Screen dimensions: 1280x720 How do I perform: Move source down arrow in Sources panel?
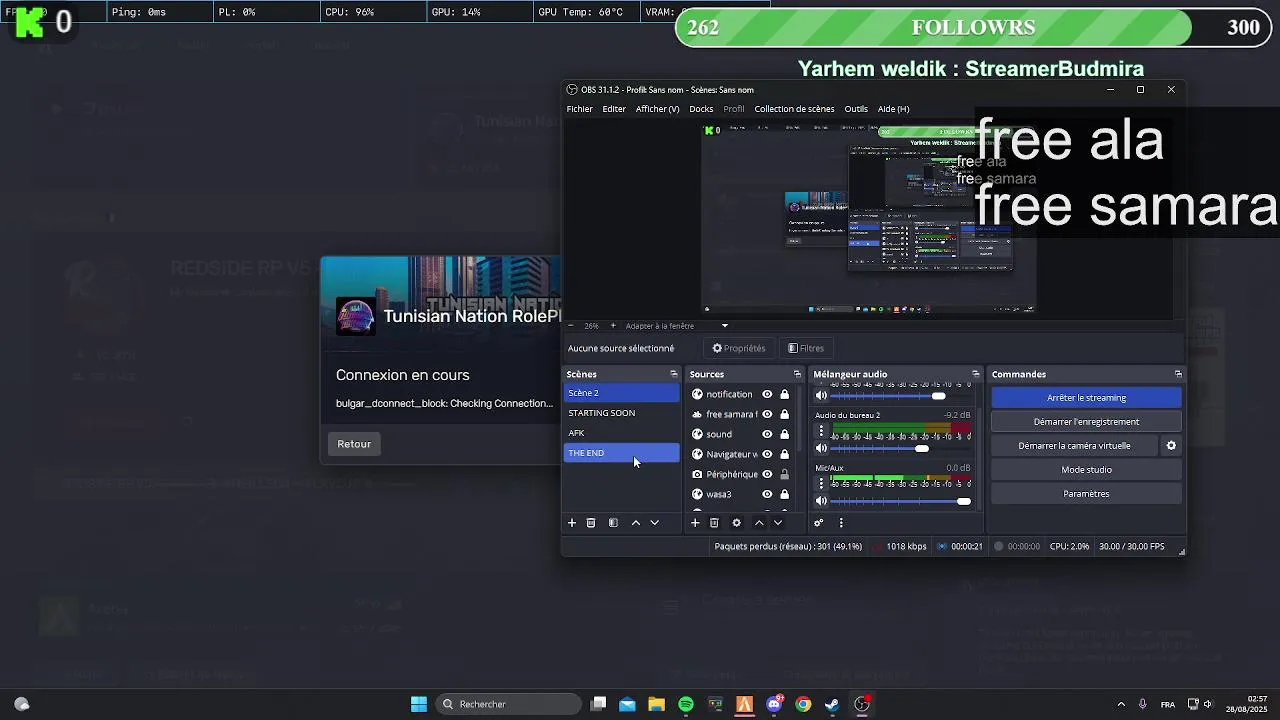click(778, 523)
